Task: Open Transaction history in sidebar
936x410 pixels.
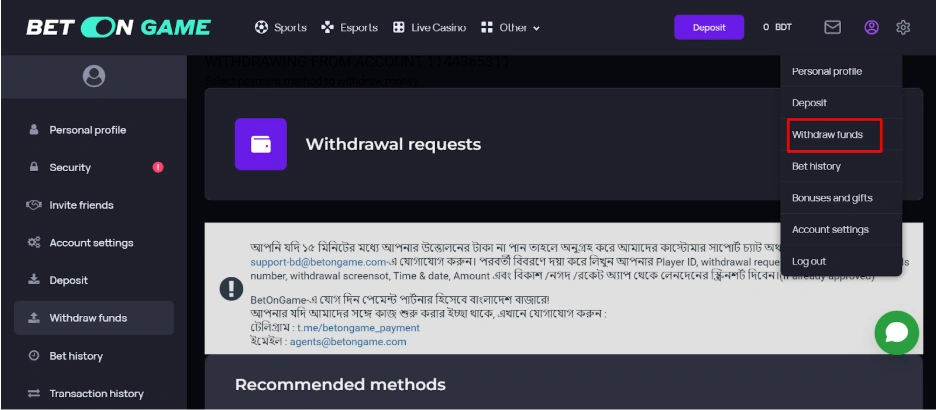Action: (x=96, y=393)
